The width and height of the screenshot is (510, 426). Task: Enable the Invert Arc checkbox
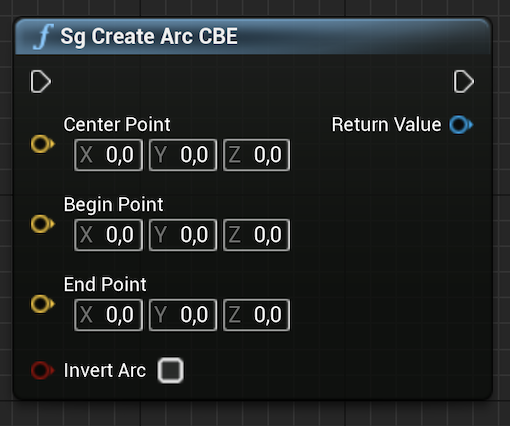pyautogui.click(x=170, y=370)
